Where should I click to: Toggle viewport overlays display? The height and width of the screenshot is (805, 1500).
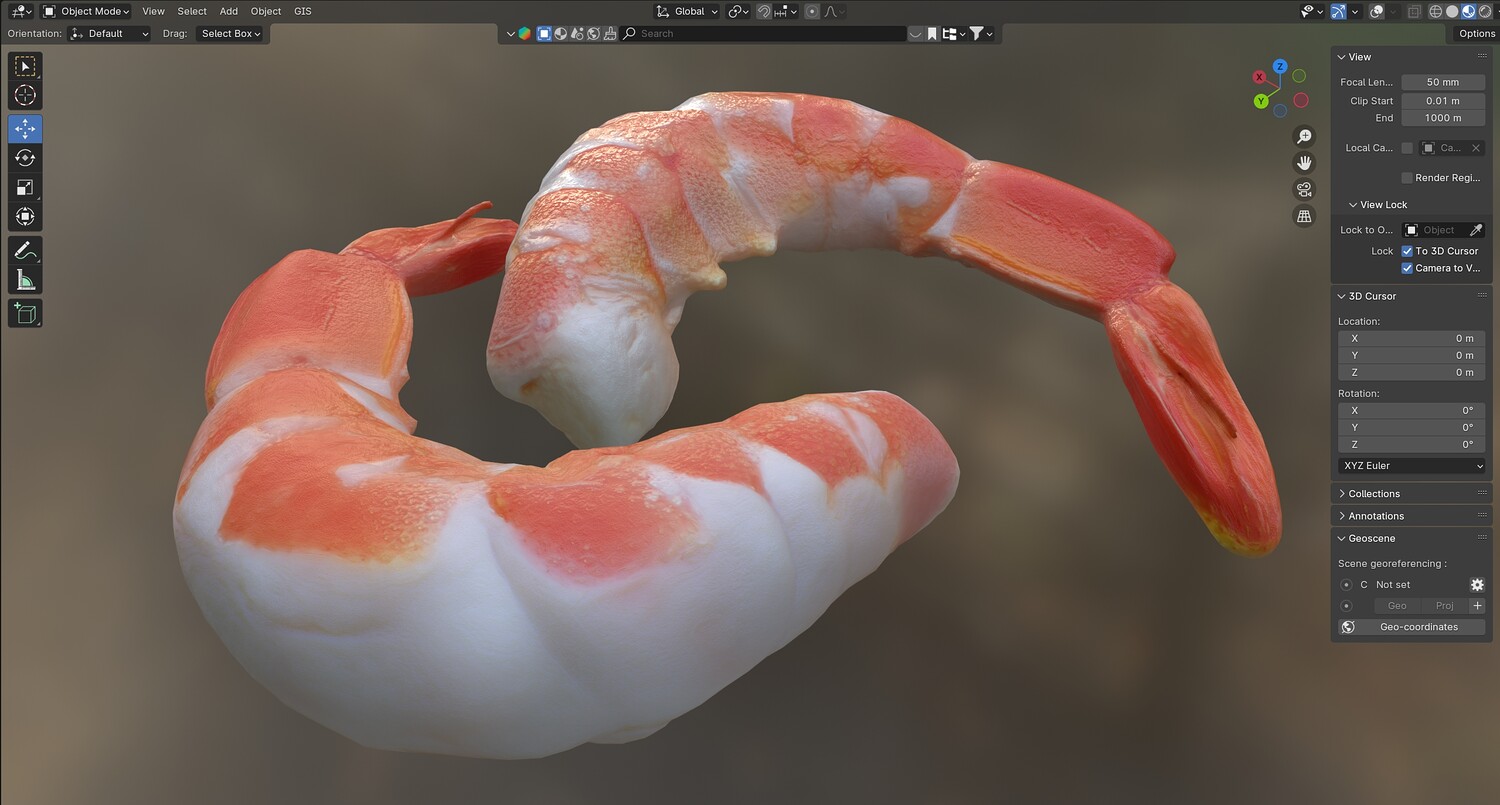click(x=1377, y=11)
